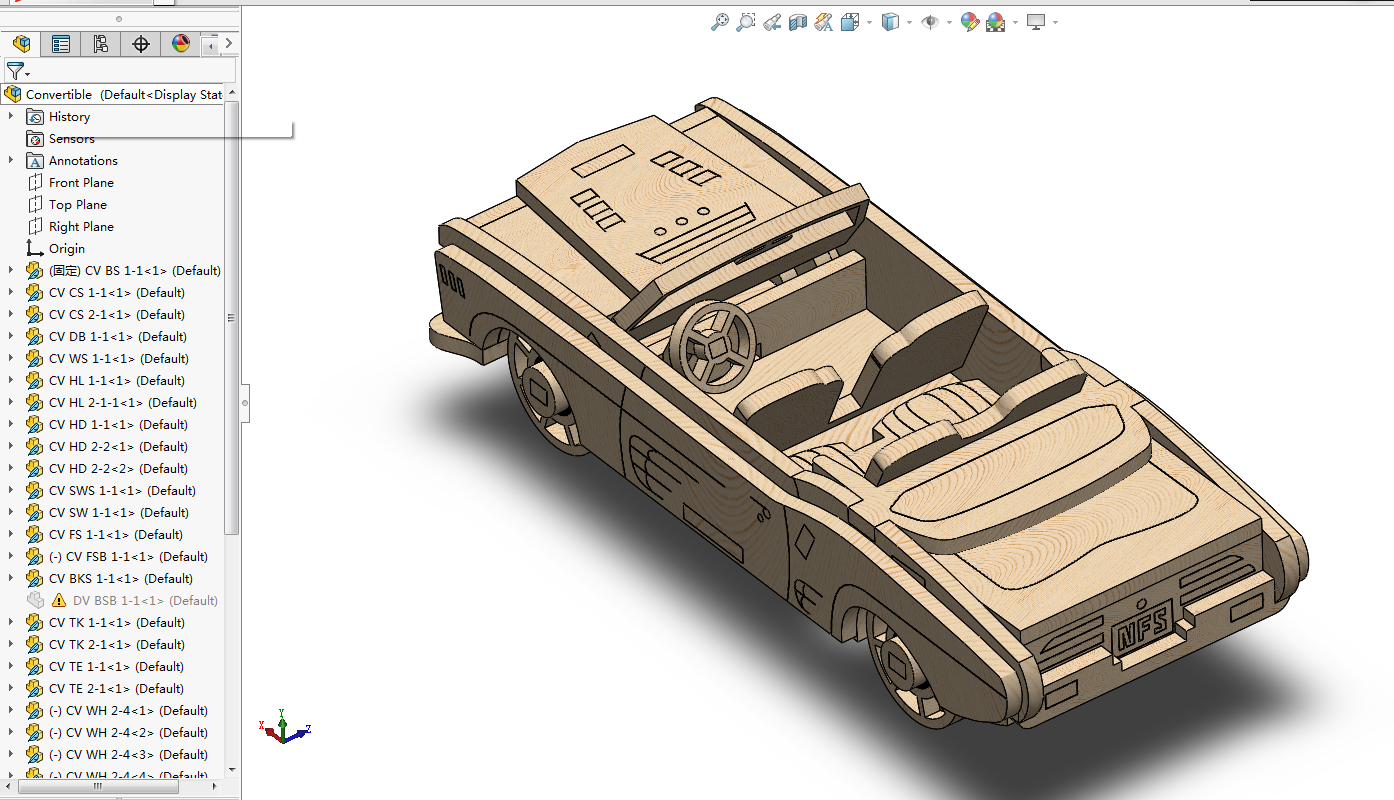Viewport: 1394px width, 800px height.
Task: Expand the CV DB 1-1<1> component
Action: (11, 336)
